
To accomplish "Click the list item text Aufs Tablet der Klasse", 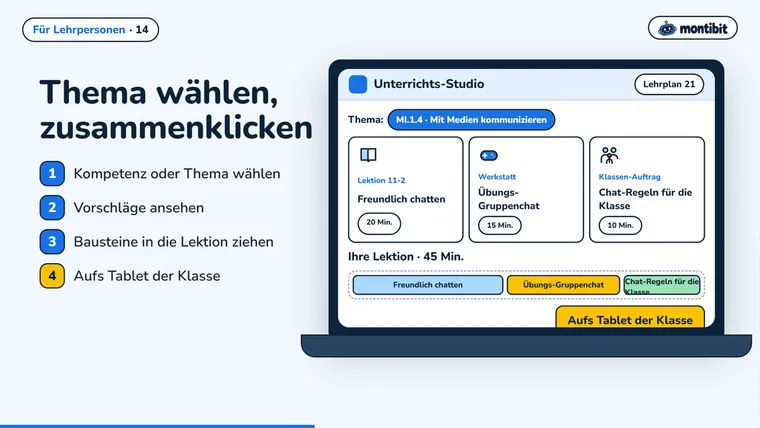I will (x=147, y=276).
